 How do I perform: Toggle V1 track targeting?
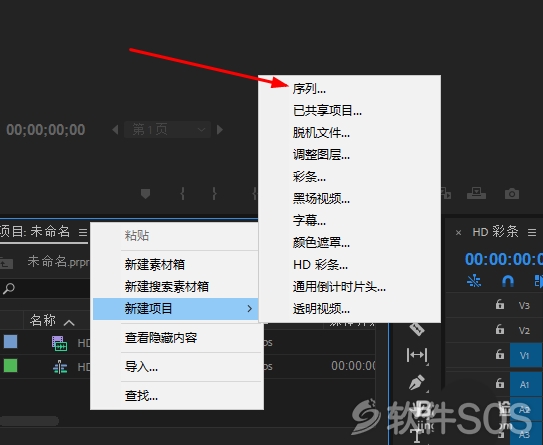tap(524, 355)
